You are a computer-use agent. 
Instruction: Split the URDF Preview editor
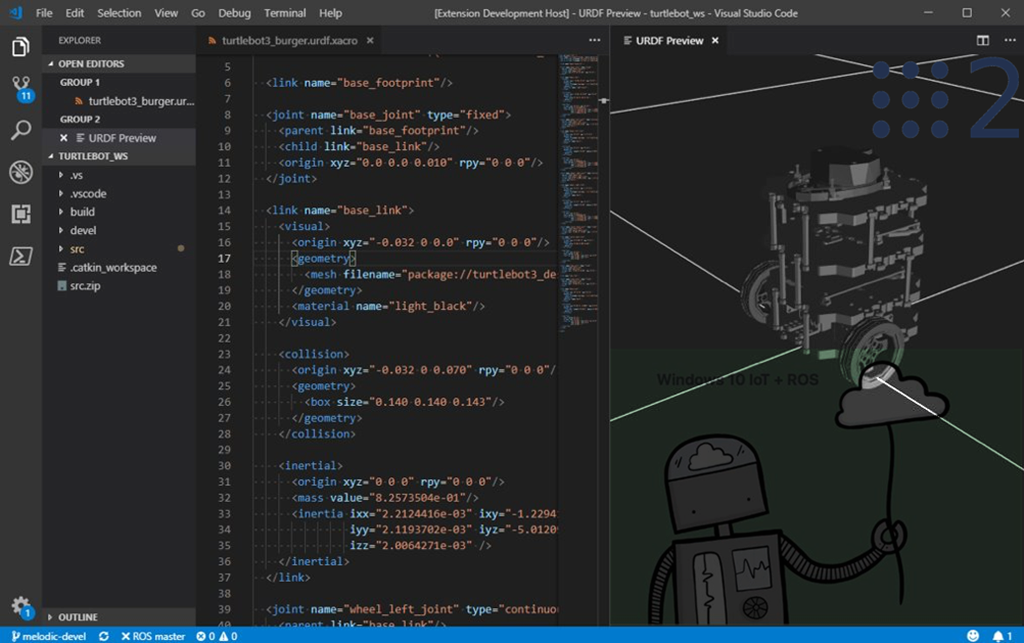pos(983,40)
